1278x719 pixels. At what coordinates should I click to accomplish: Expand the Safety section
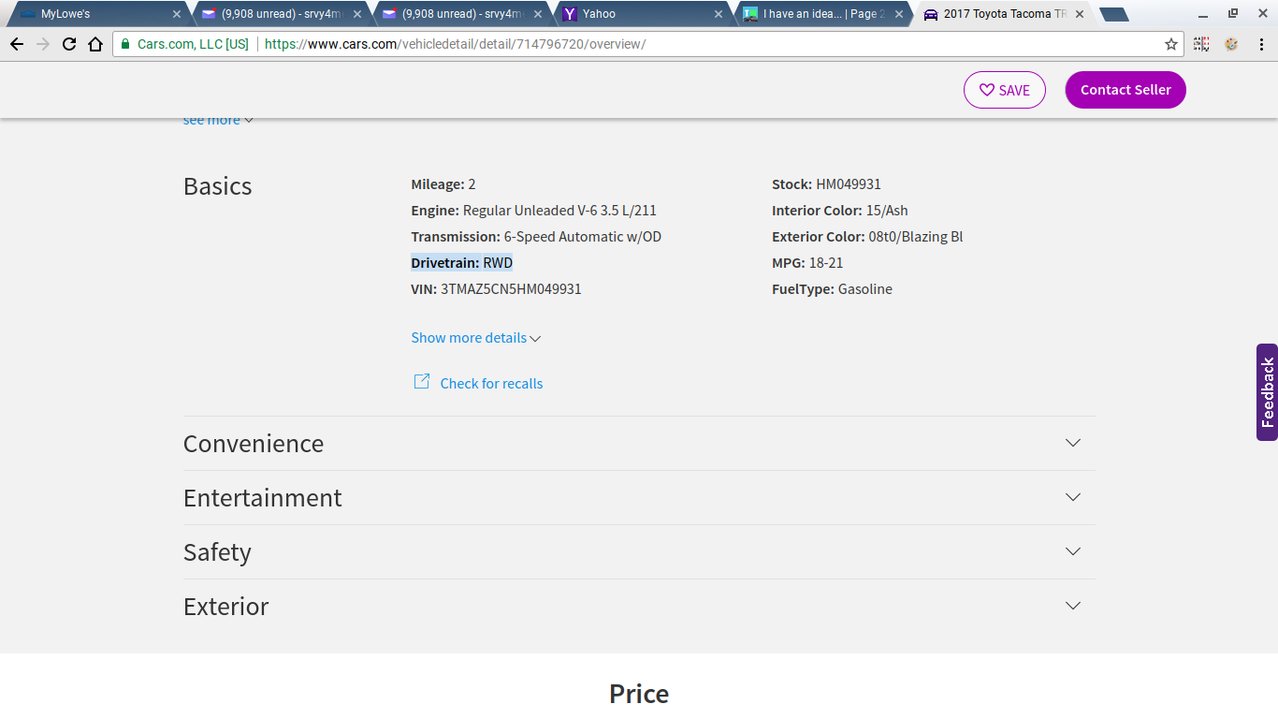(639, 552)
